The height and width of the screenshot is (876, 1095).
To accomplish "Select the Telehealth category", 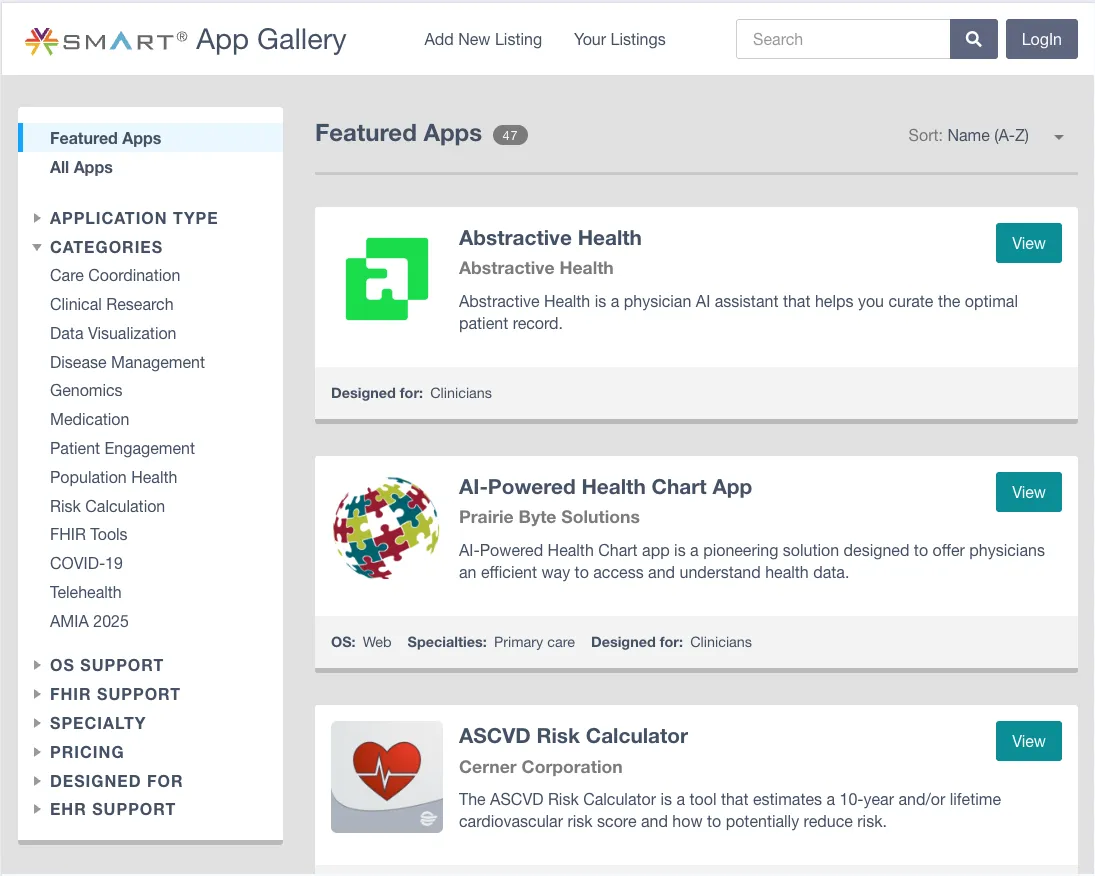I will [85, 592].
